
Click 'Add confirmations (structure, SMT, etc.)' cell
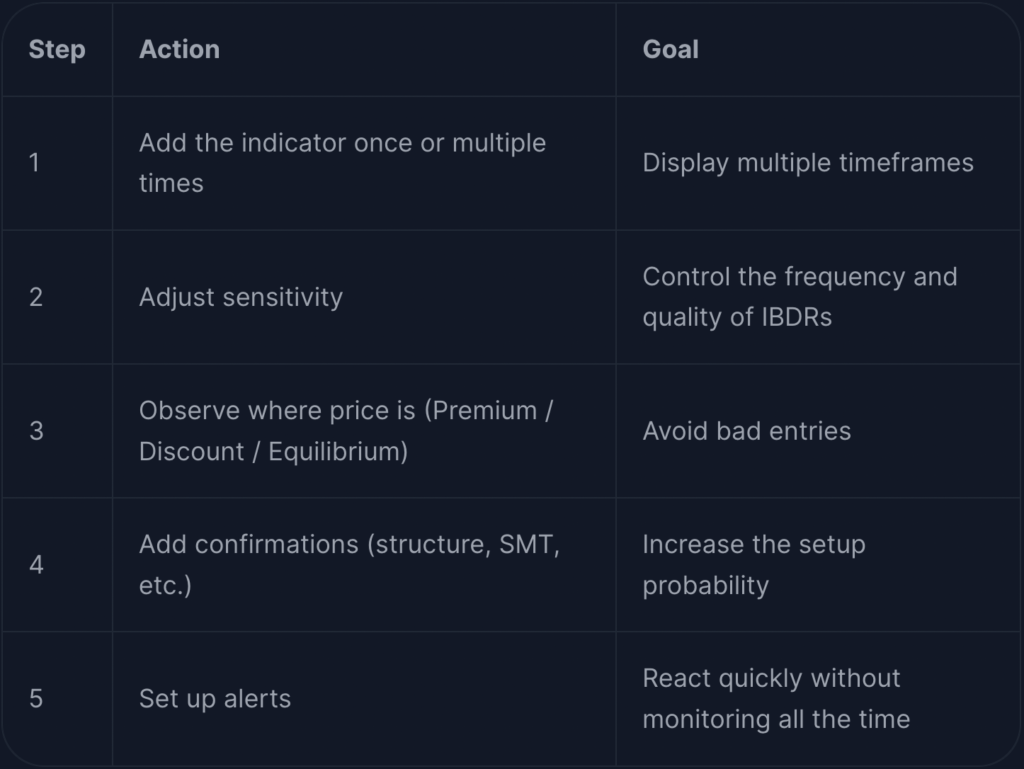pyautogui.click(x=349, y=565)
